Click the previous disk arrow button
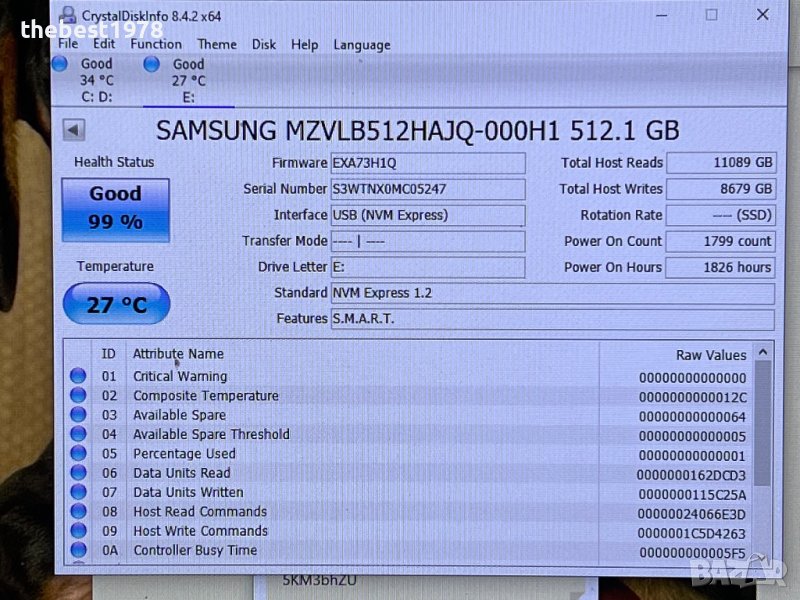 (74, 130)
